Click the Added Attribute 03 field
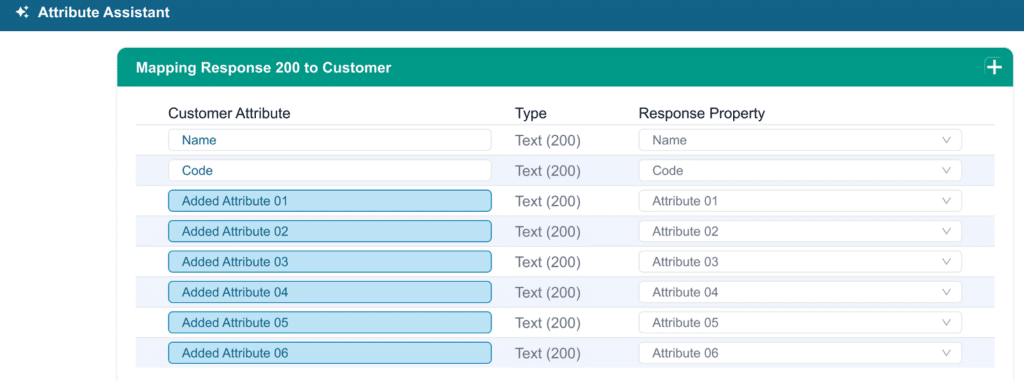The image size is (1024, 381). (330, 262)
